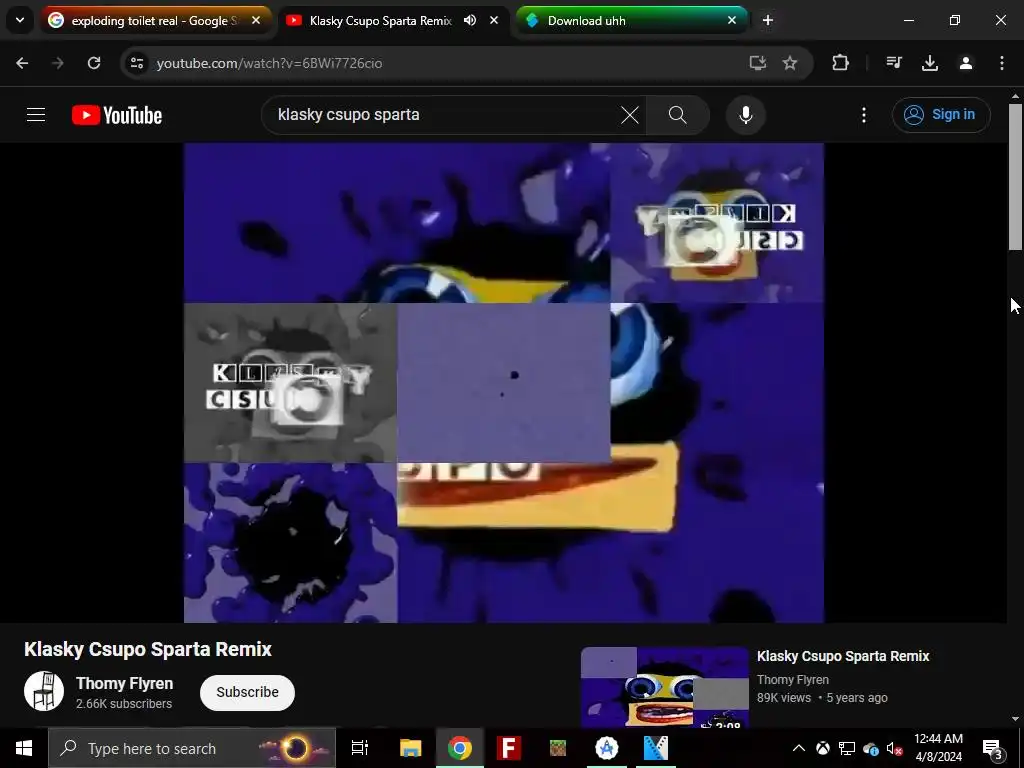Open YouTube settings three-dot menu
This screenshot has height=768, width=1024.
(x=863, y=115)
